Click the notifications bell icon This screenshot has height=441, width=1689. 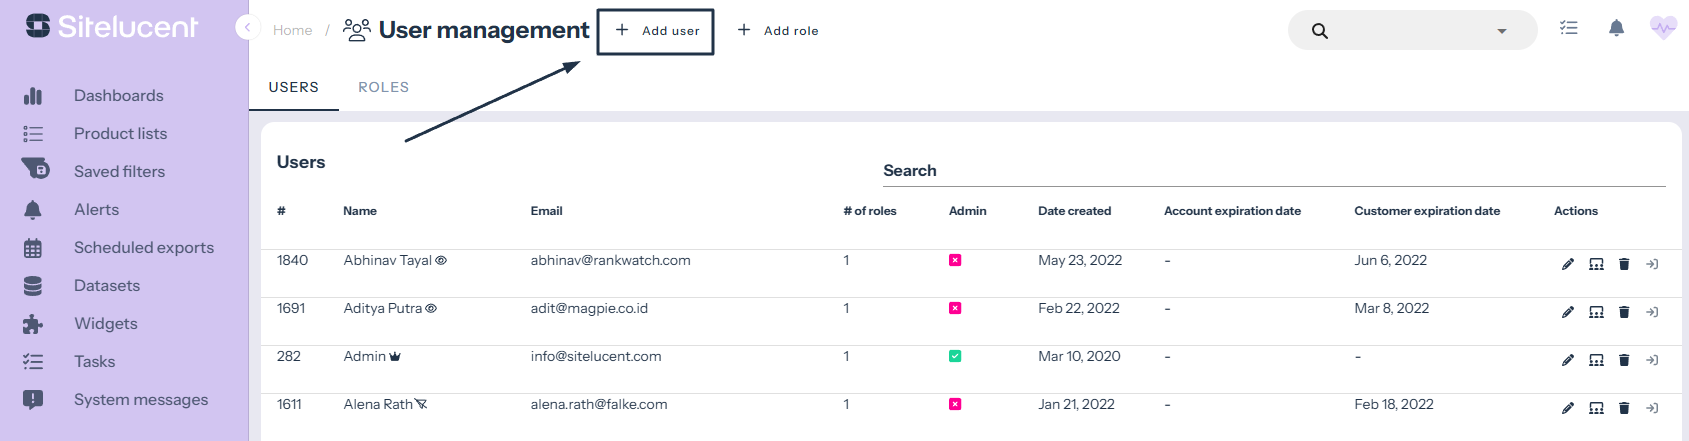tap(1616, 28)
